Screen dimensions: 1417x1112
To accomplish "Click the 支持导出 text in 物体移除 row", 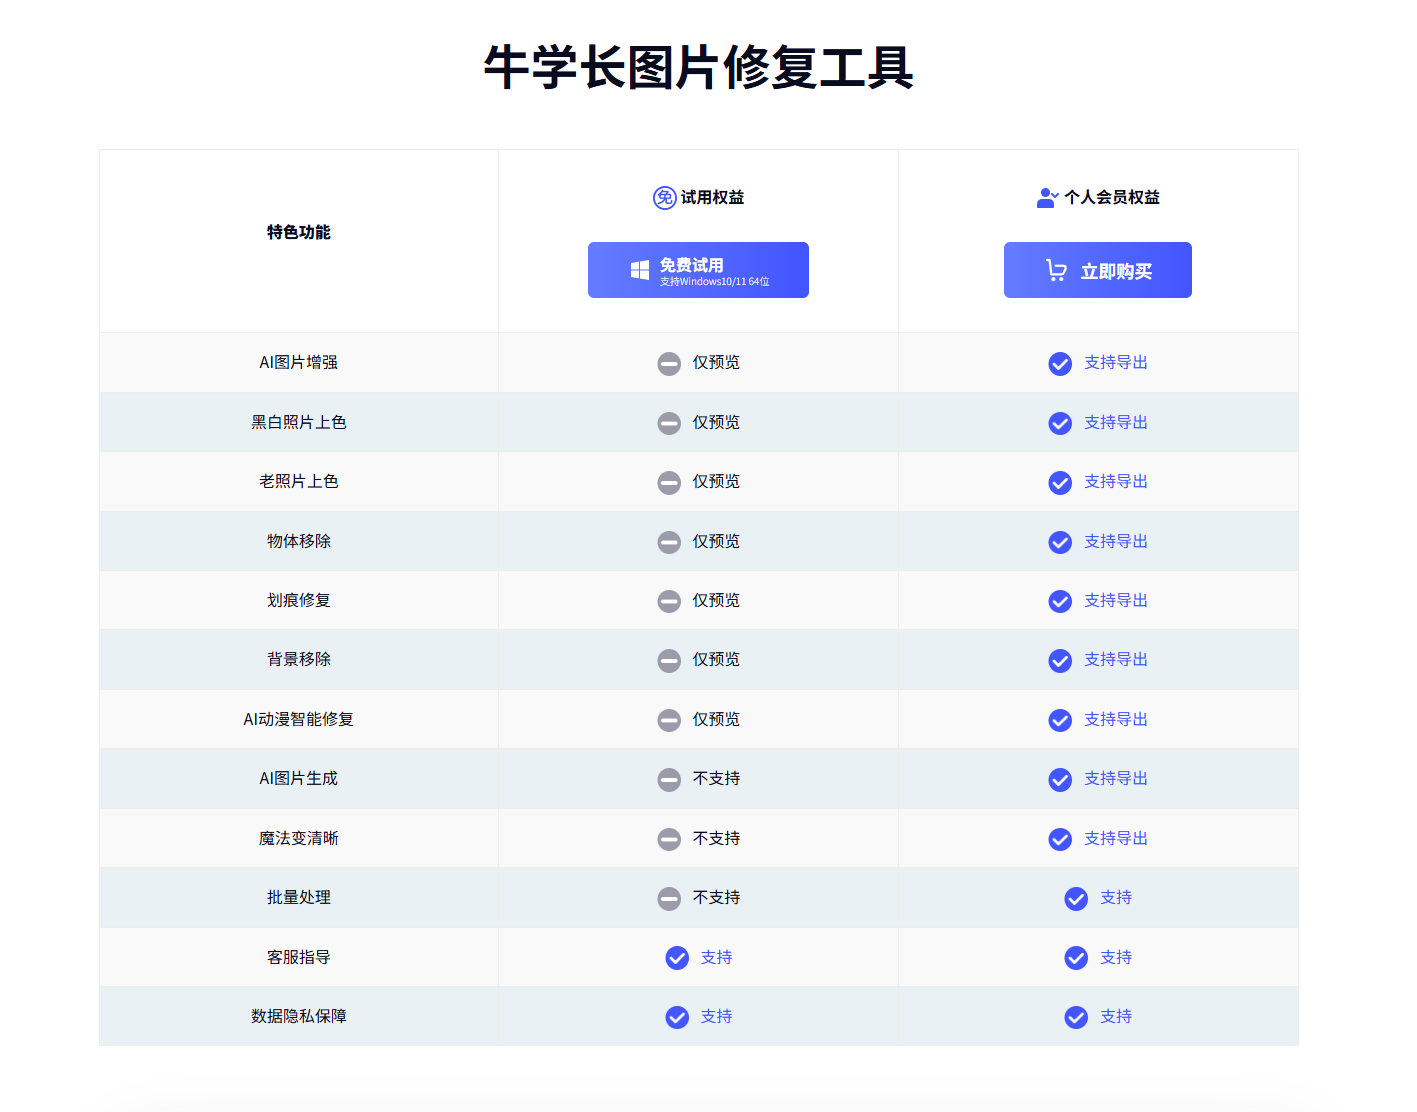I will 1115,541.
